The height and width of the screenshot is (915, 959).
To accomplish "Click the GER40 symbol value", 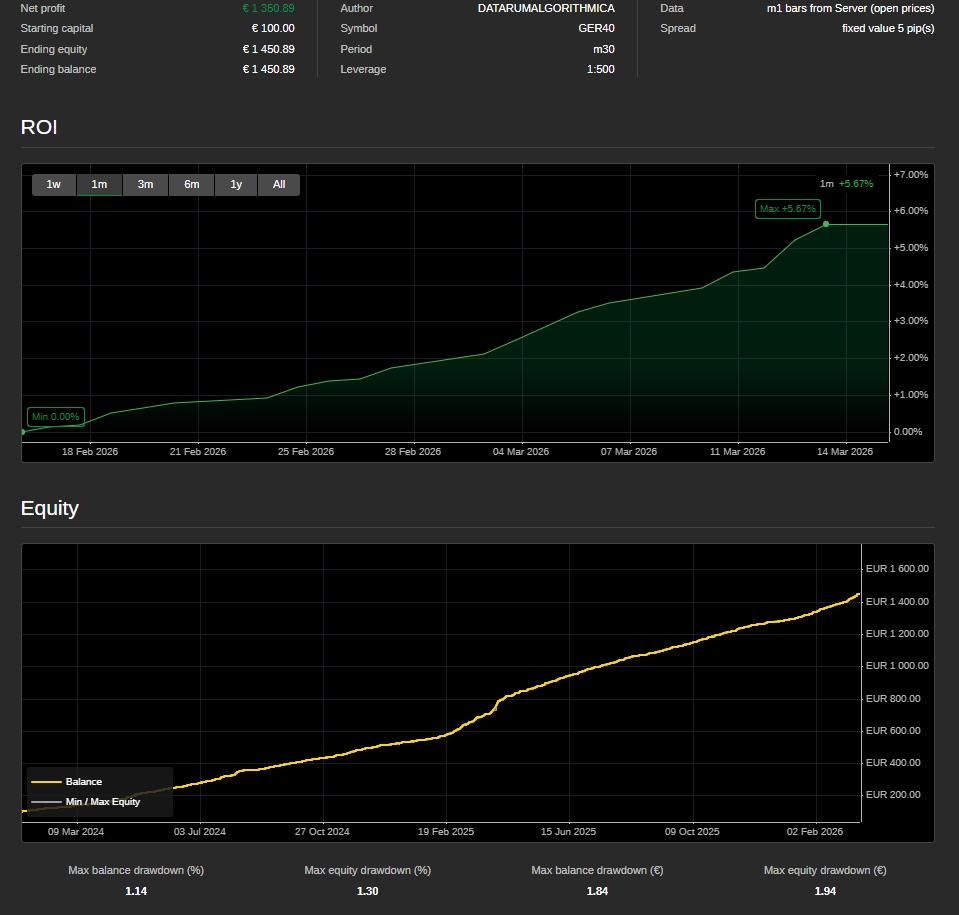I will click(x=596, y=28).
